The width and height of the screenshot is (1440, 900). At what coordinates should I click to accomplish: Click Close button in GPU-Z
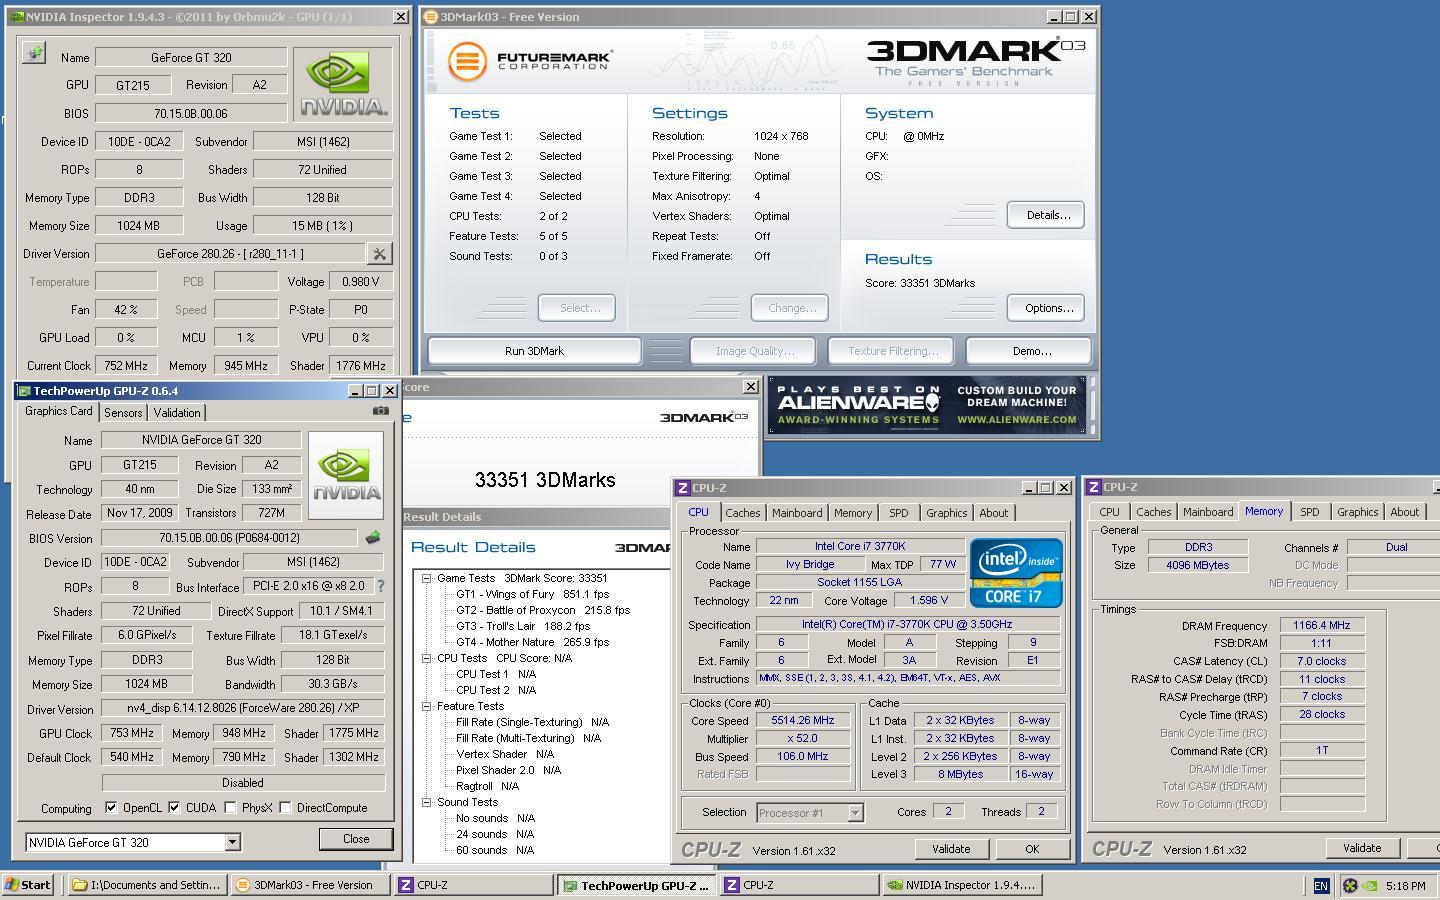(x=356, y=839)
